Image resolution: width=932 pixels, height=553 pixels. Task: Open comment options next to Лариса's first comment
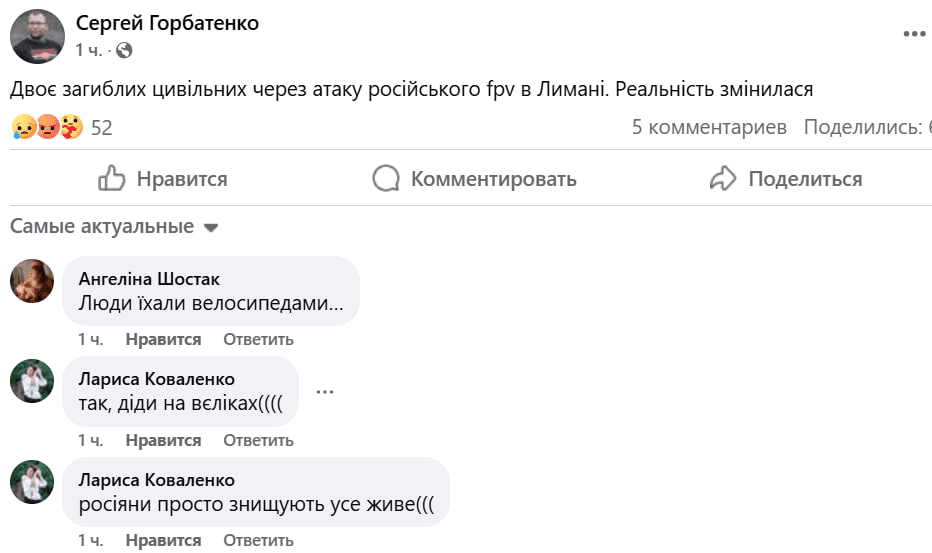point(325,392)
